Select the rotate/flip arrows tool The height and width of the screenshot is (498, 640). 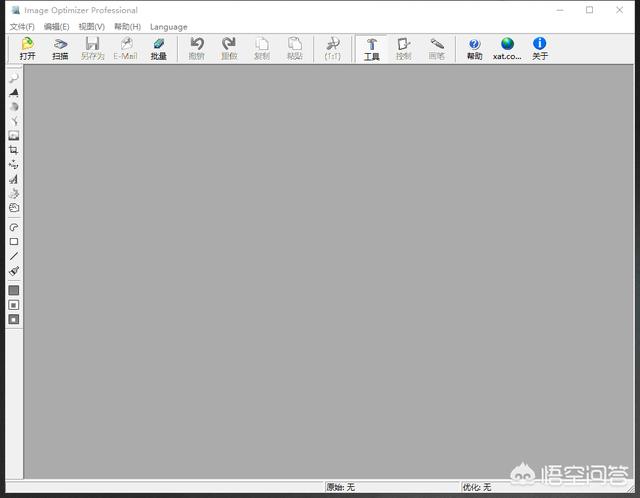[x=14, y=165]
